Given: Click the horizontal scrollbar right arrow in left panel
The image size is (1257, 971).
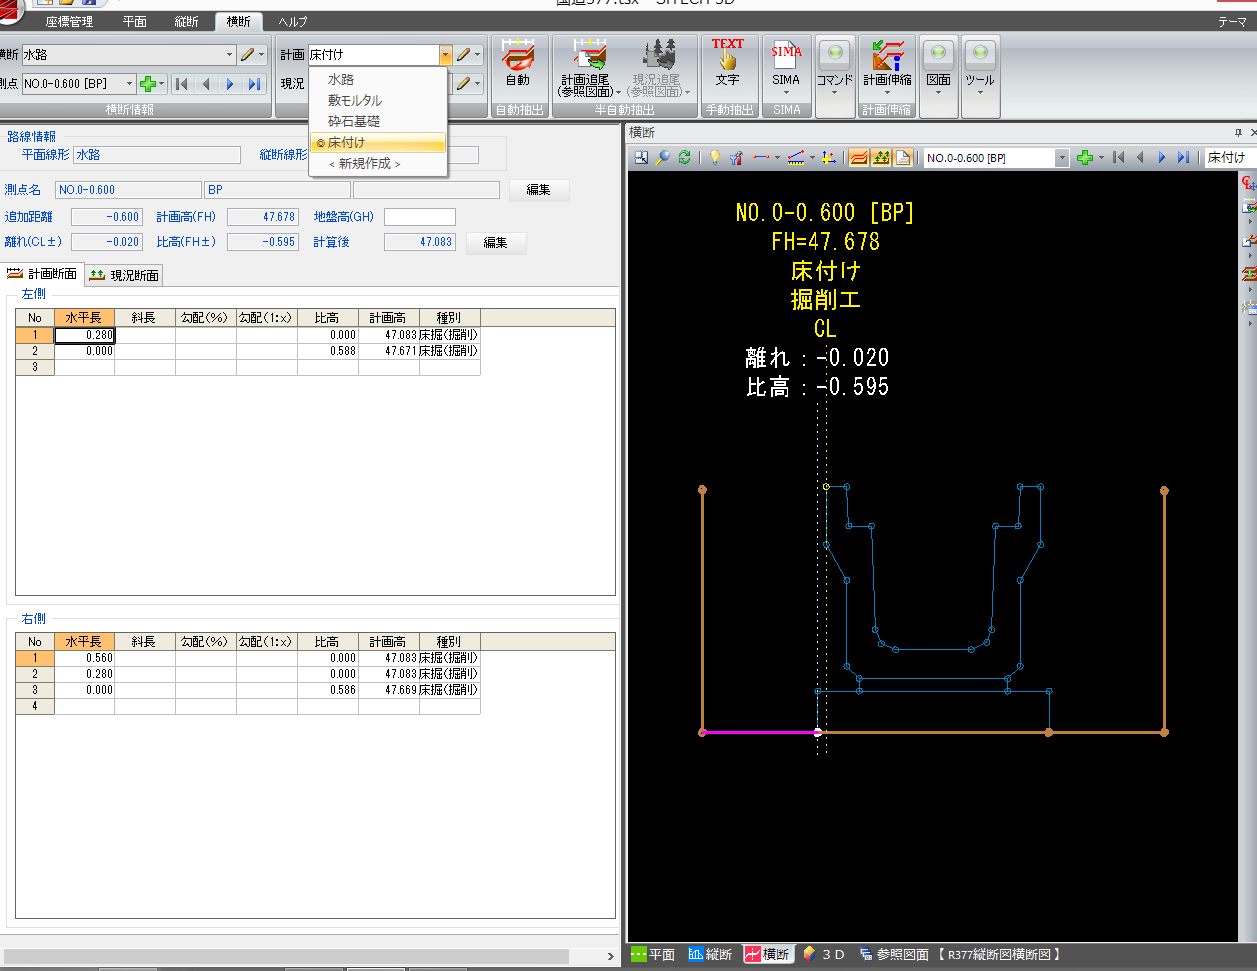Looking at the screenshot, I should [x=611, y=956].
